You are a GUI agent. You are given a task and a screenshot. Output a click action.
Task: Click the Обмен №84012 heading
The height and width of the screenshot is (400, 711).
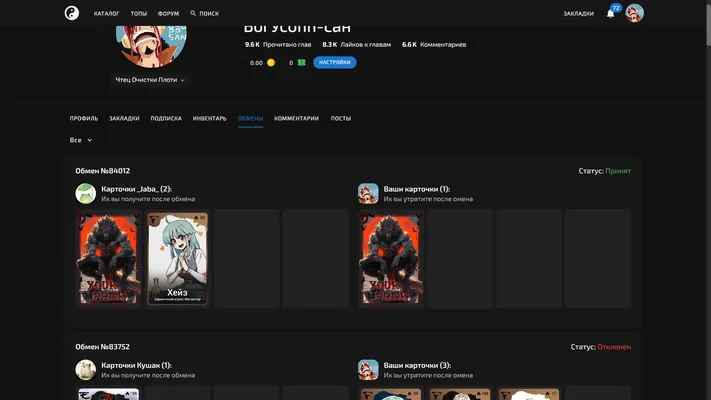click(102, 171)
